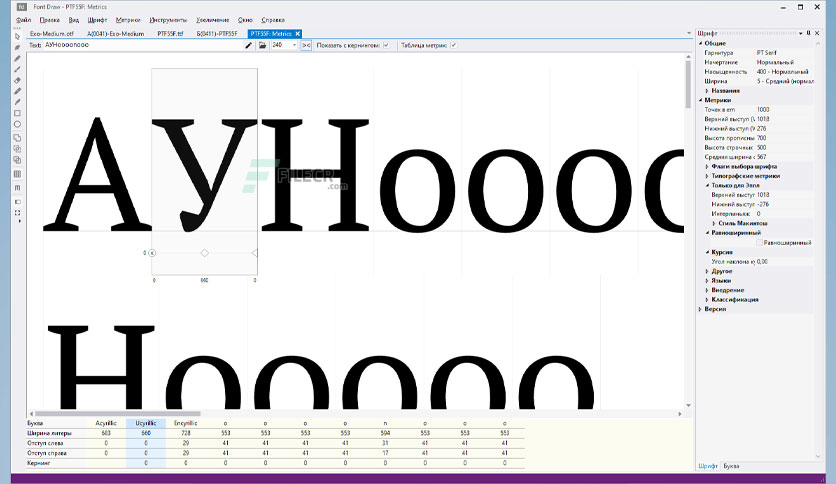Switch to the Б(0411)-PTF55F tab
Image resolution: width=836 pixels, height=484 pixels.
[217, 34]
